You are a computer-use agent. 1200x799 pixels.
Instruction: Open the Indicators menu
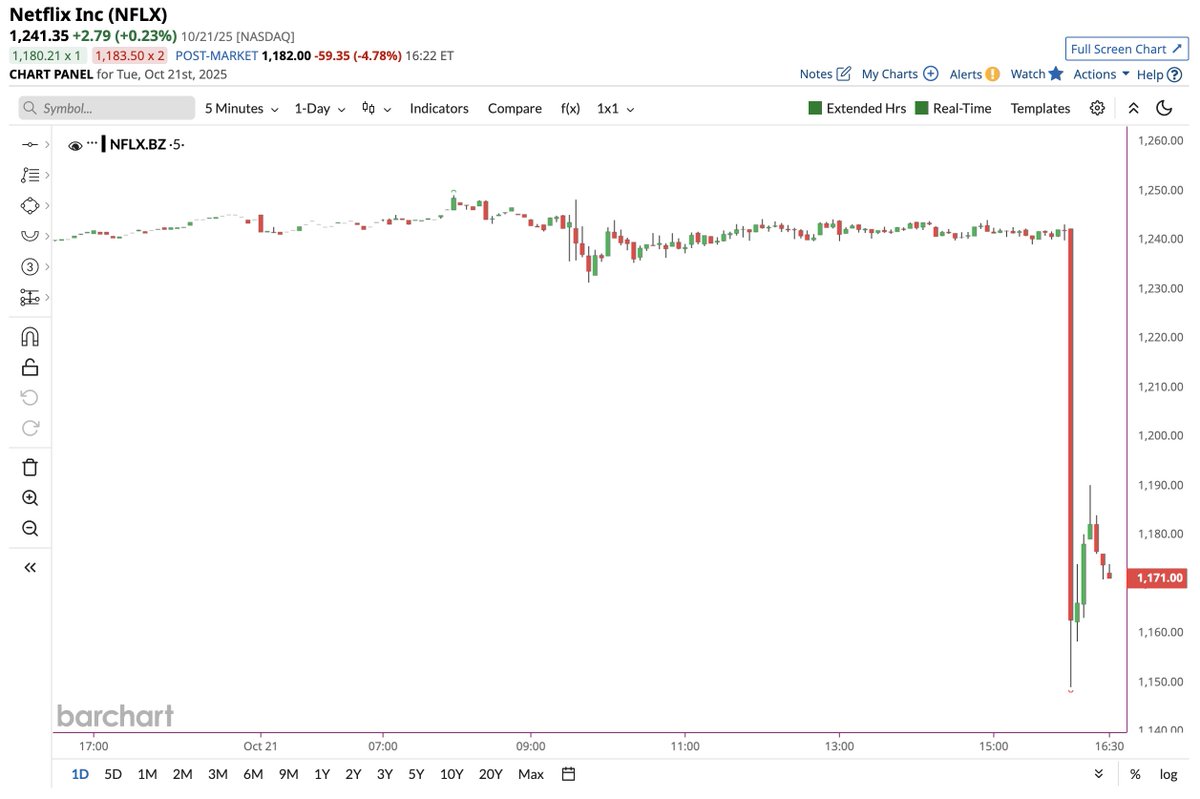[x=439, y=108]
